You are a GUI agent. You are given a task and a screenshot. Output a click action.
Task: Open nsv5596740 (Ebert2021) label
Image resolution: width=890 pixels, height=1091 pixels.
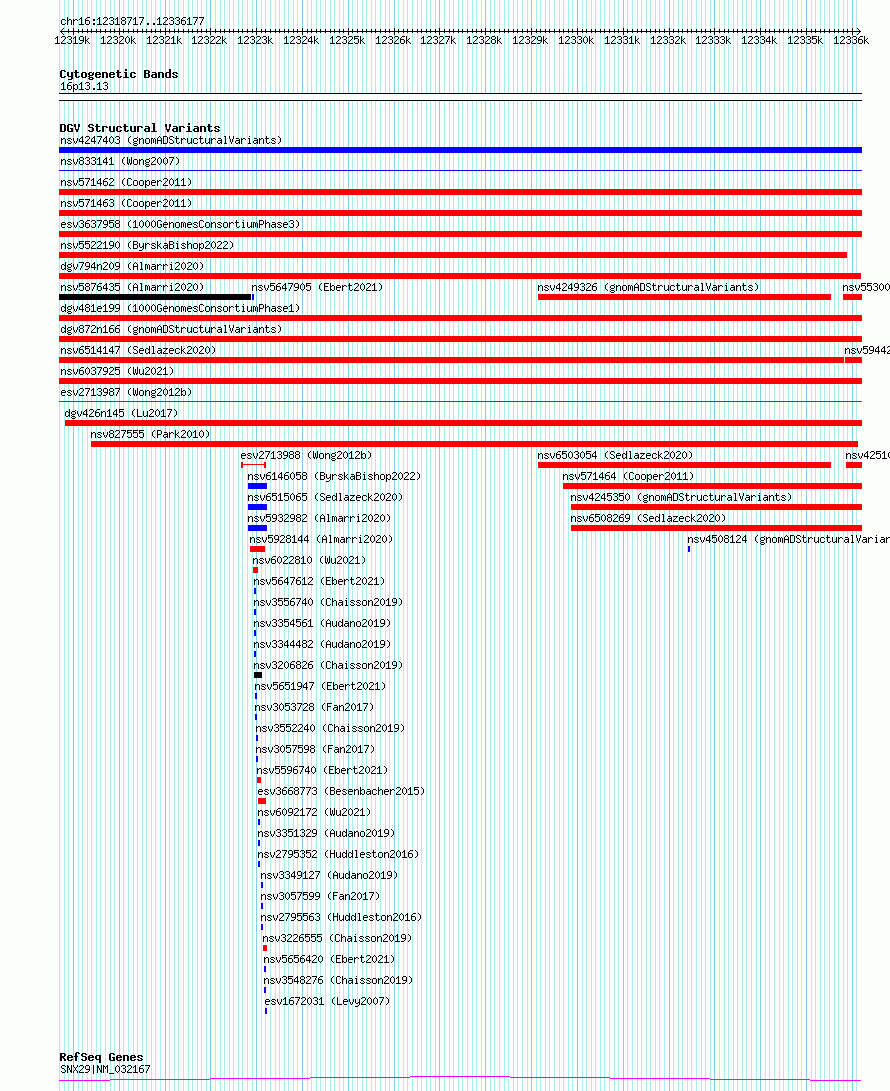coord(322,770)
